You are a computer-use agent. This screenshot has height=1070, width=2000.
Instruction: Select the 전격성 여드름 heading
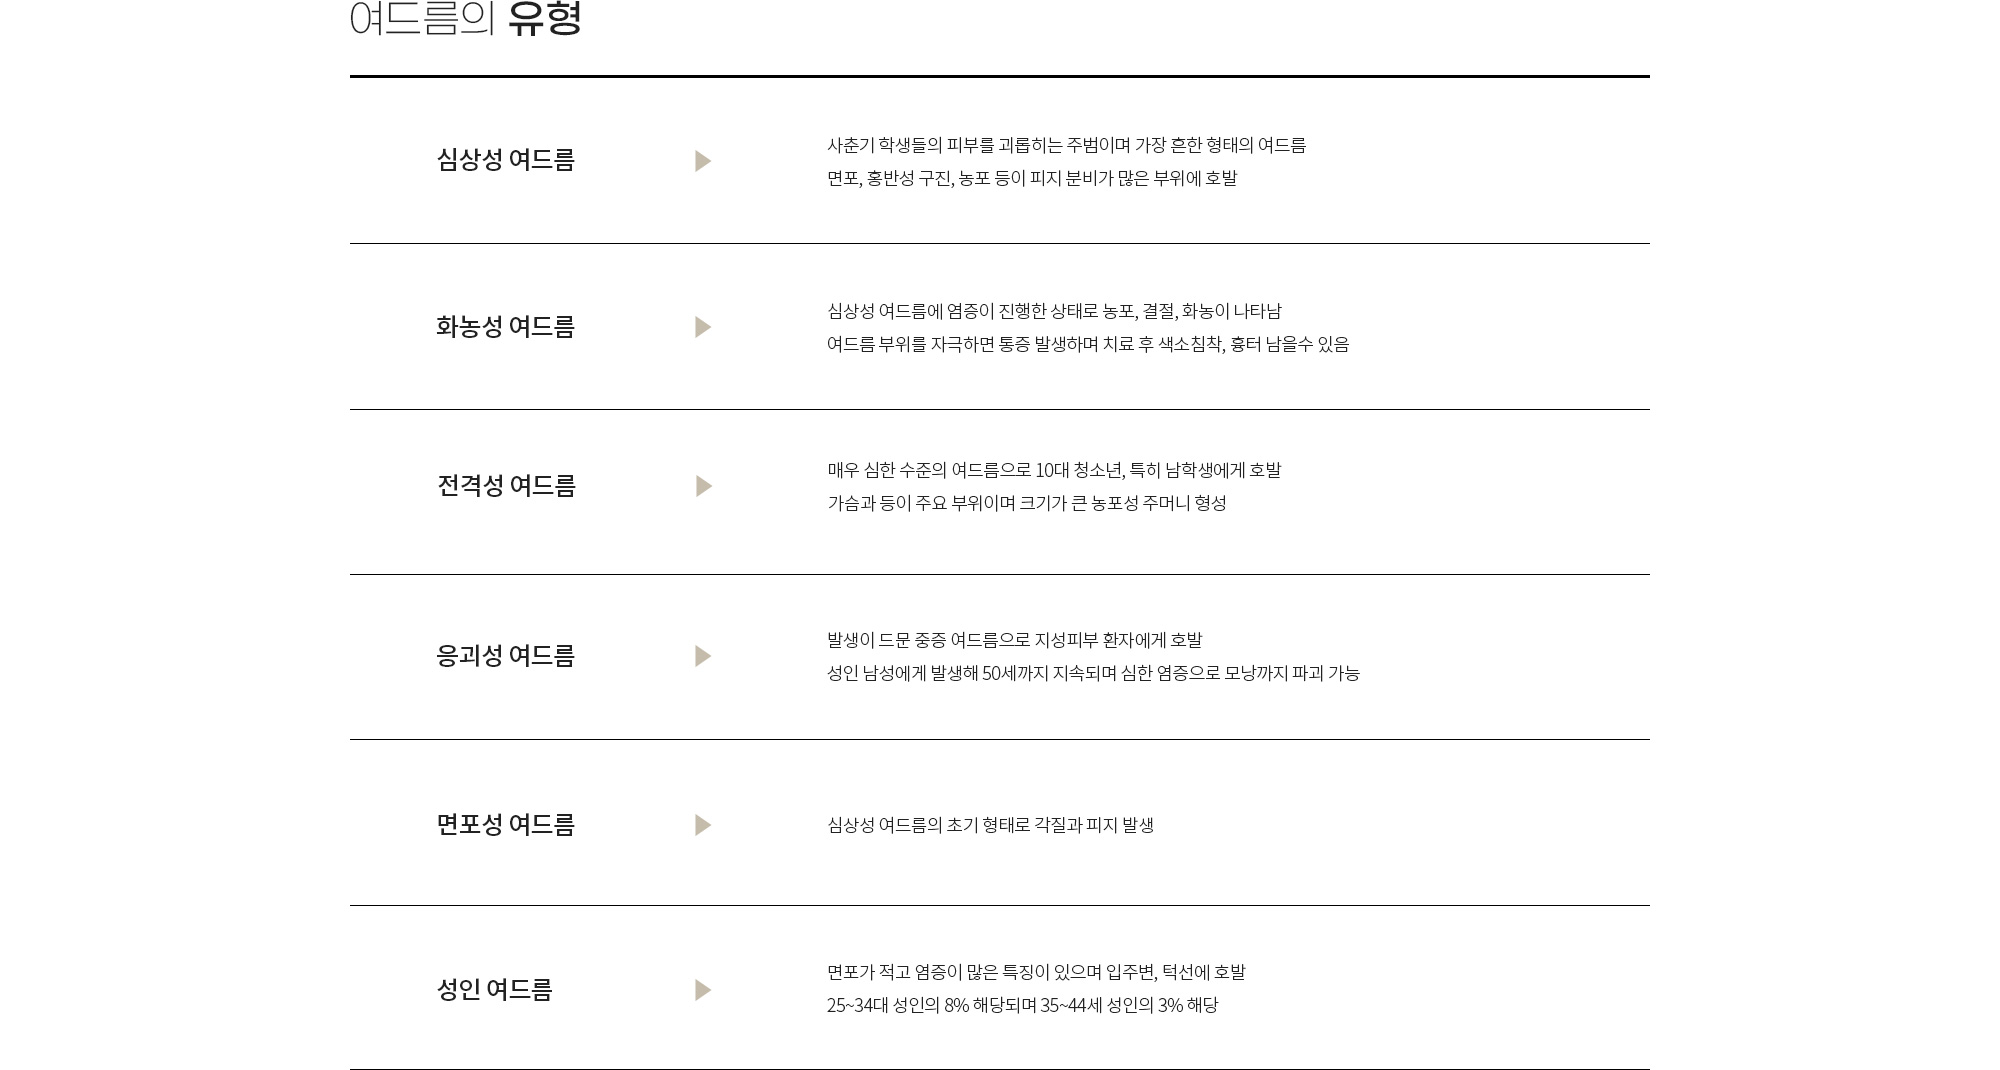tap(507, 486)
